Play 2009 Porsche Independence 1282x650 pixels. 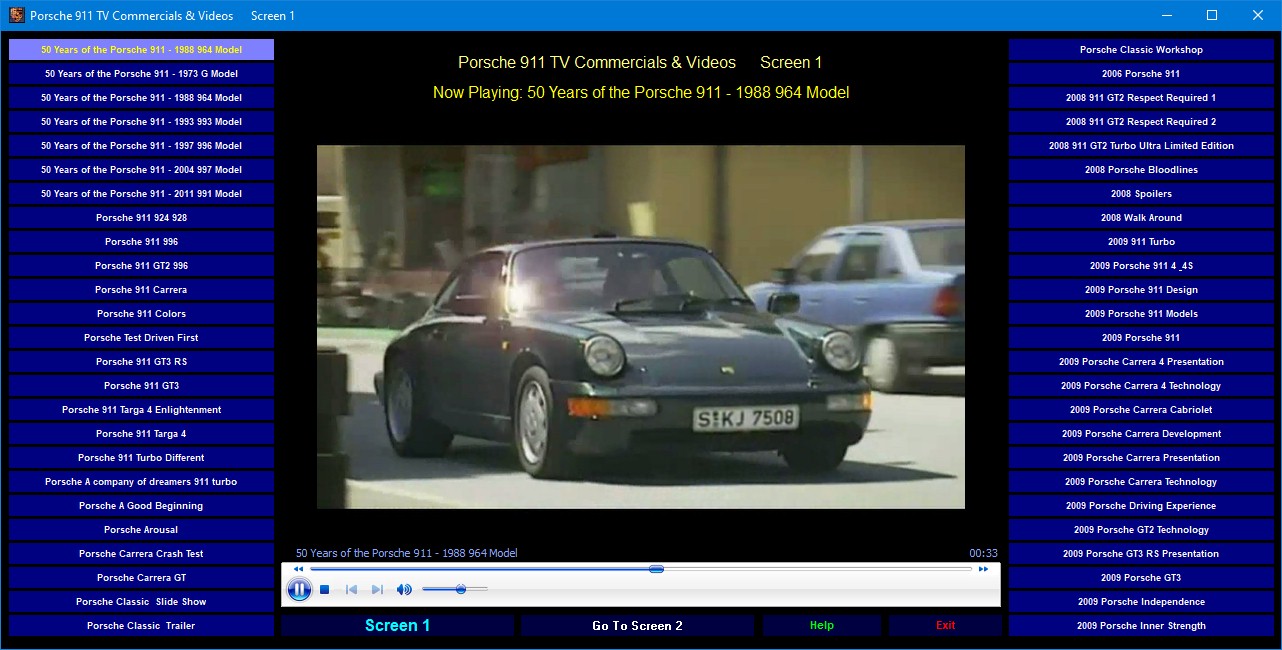[x=1141, y=602]
